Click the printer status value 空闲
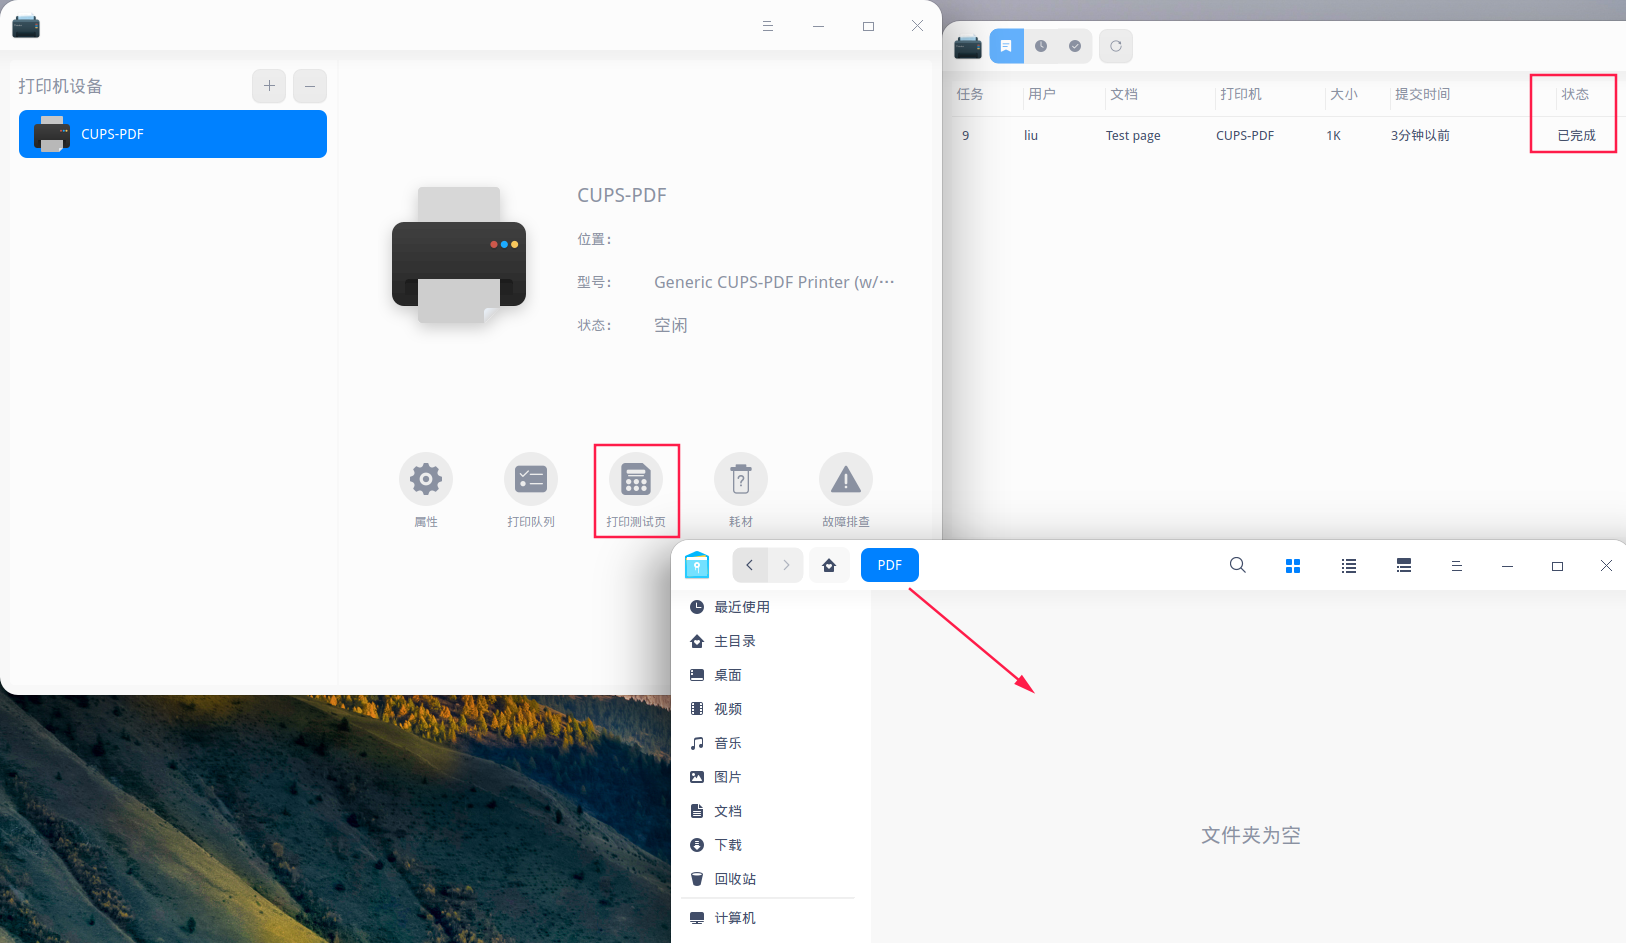 coord(671,325)
